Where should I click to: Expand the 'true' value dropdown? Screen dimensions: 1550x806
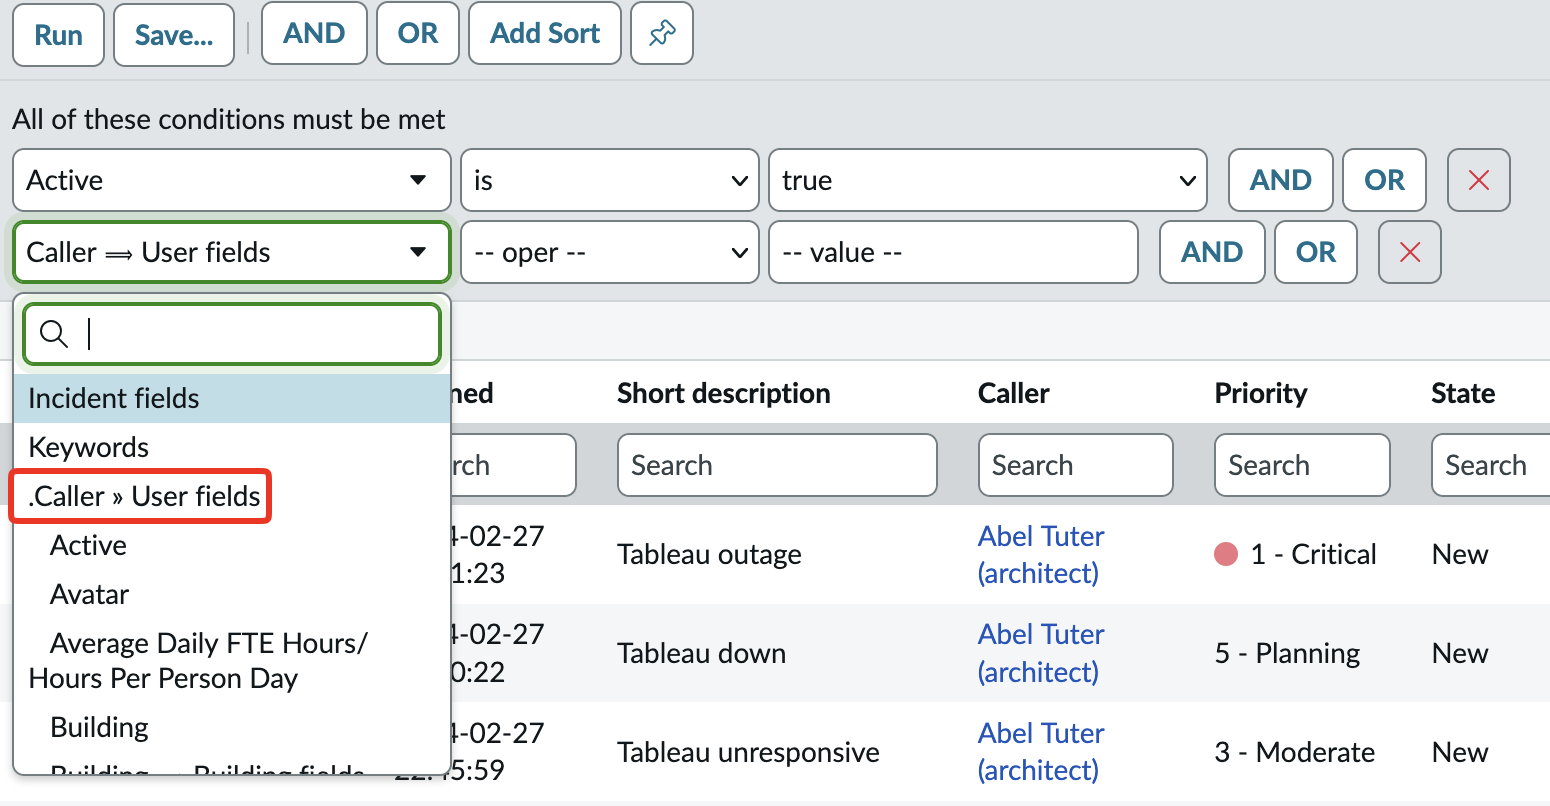[x=987, y=180]
